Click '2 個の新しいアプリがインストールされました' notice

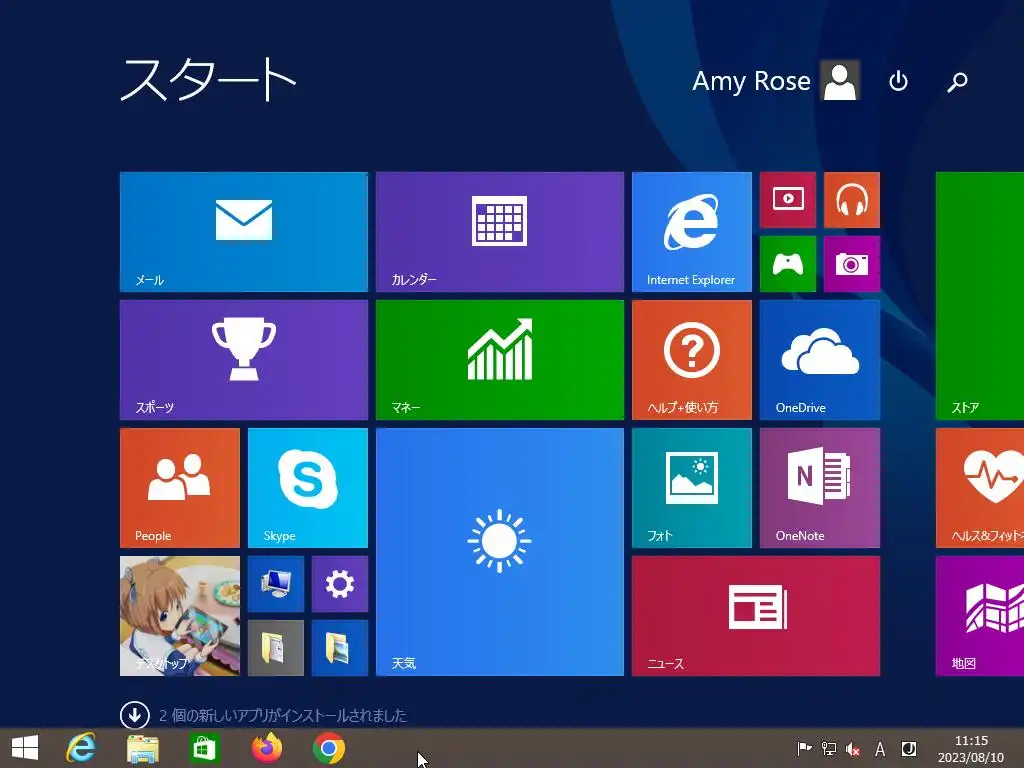pos(283,716)
